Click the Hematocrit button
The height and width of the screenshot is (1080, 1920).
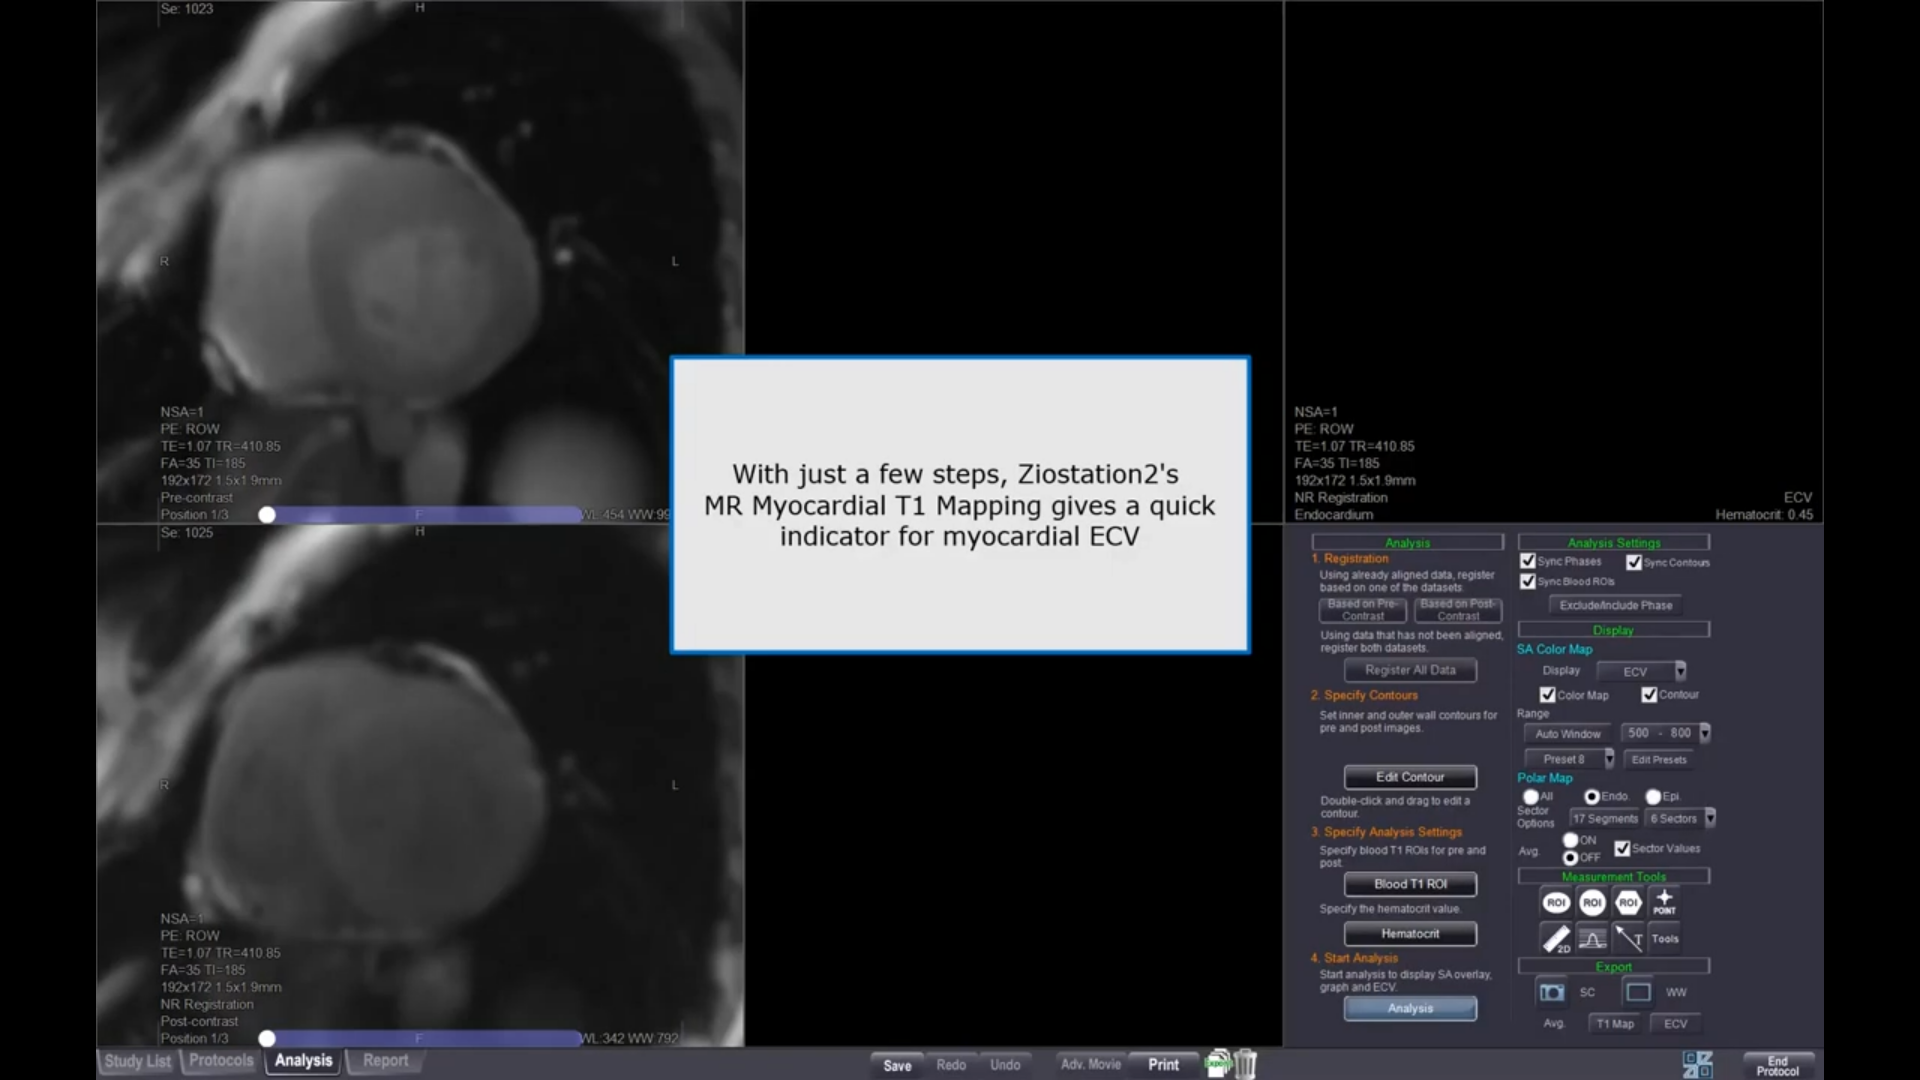pyautogui.click(x=1410, y=934)
